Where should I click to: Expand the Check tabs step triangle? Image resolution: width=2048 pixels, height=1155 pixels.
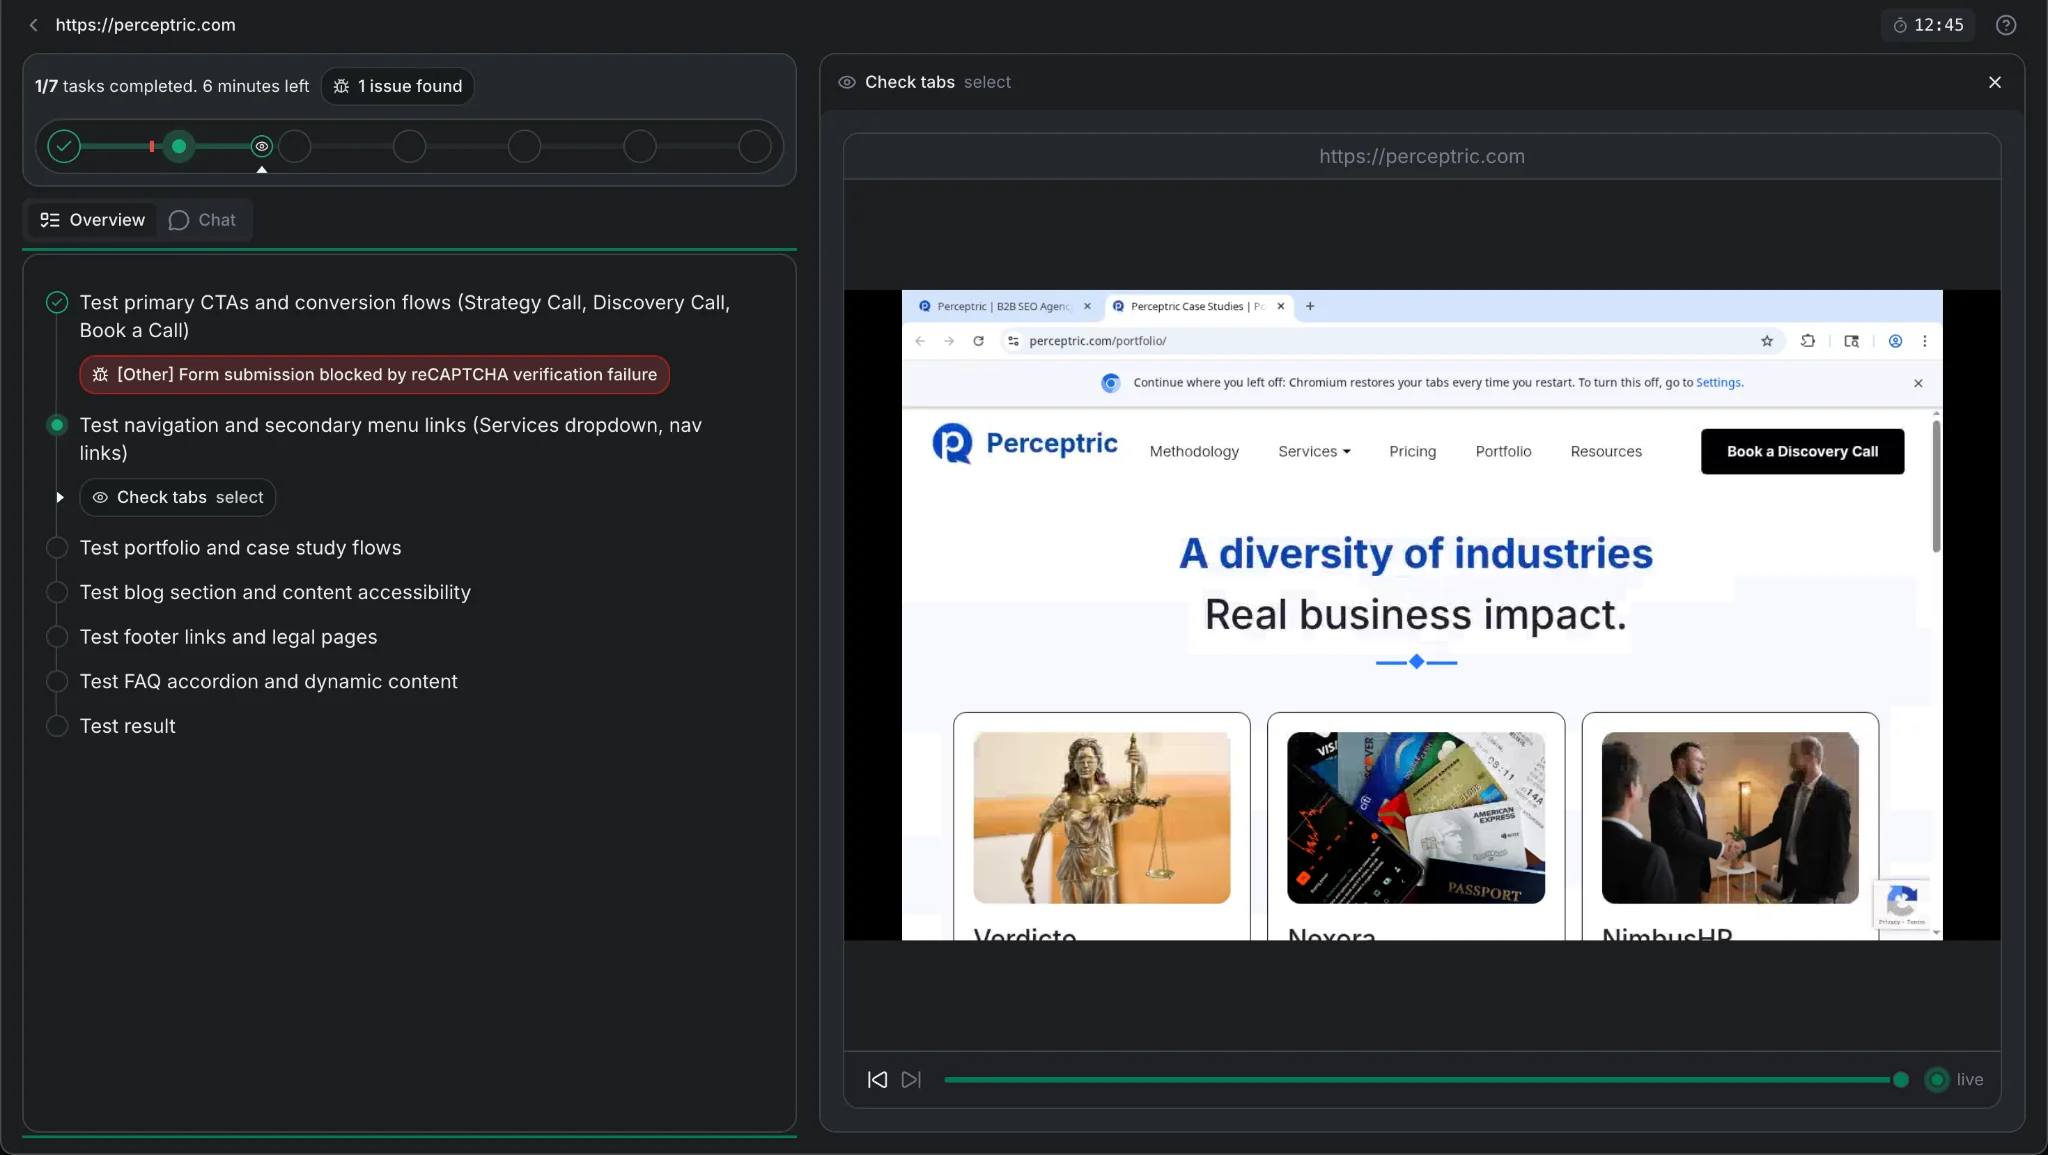coord(60,497)
